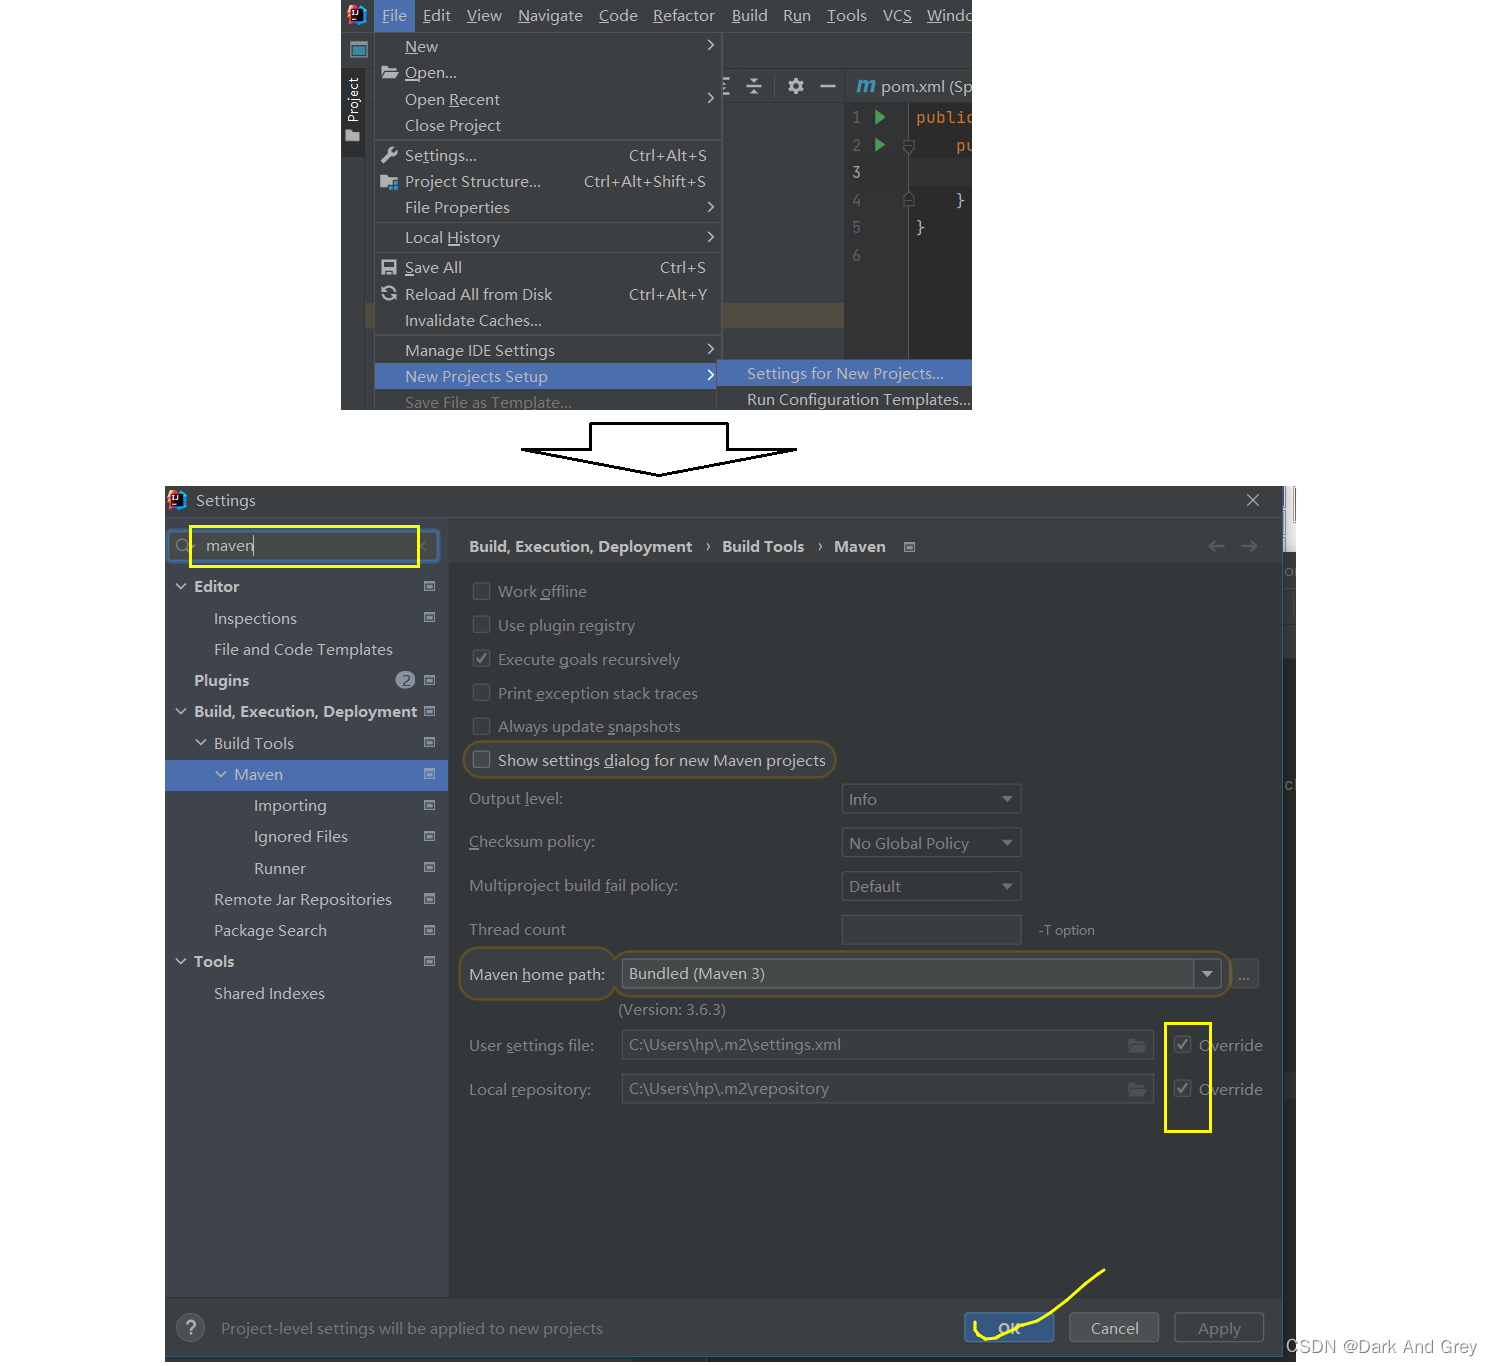Expand Manage IDE Settings submenu
1493x1366 pixels.
710,349
